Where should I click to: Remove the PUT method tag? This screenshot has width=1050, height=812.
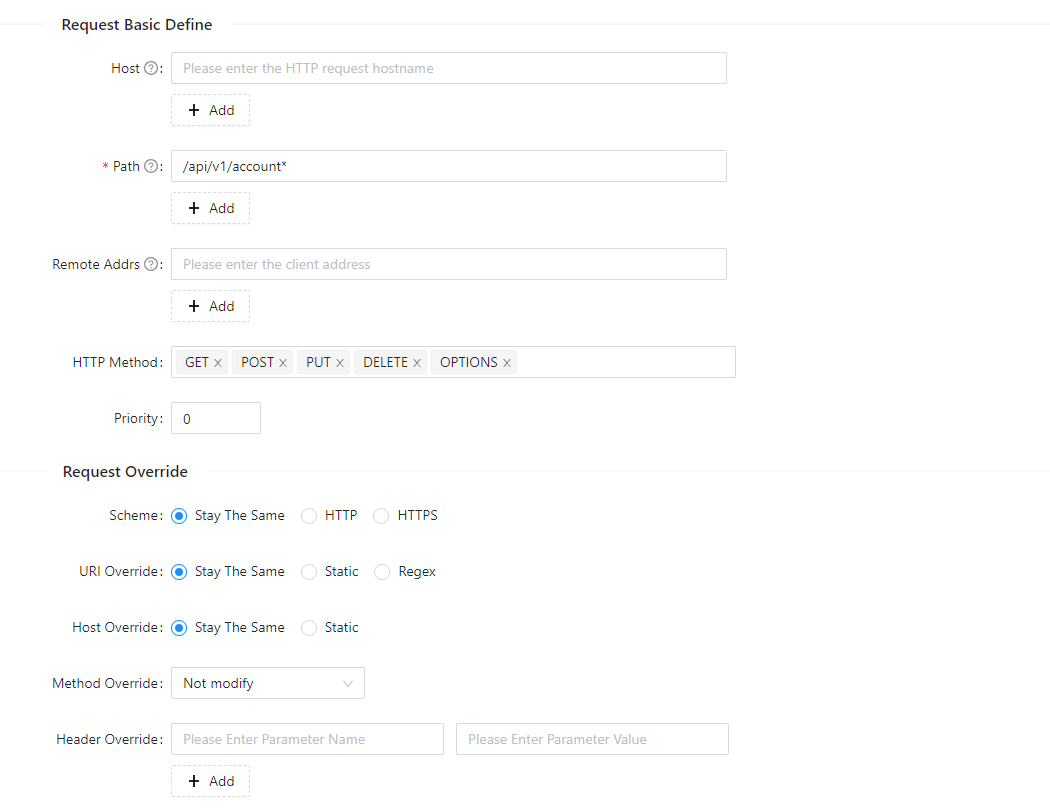[x=340, y=363]
